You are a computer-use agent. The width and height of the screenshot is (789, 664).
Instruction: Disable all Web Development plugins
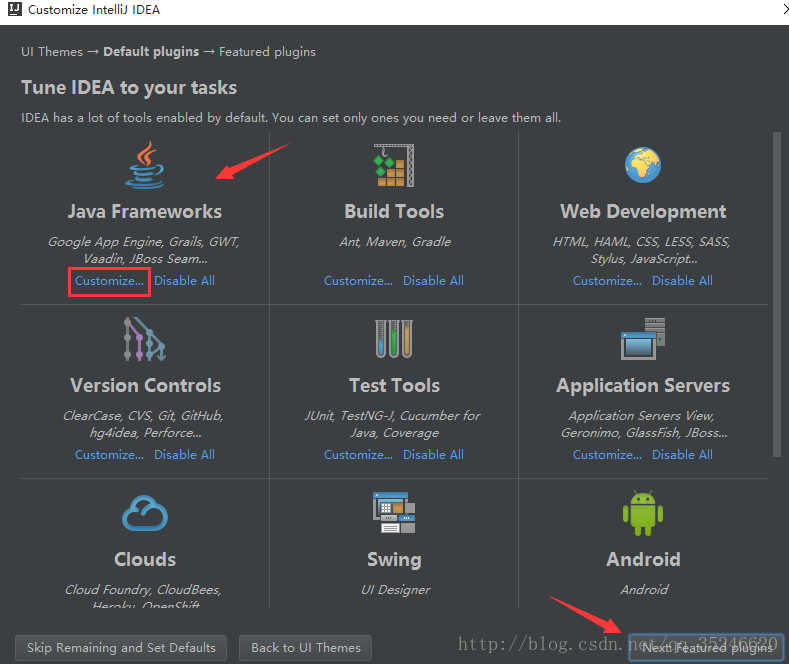point(682,281)
